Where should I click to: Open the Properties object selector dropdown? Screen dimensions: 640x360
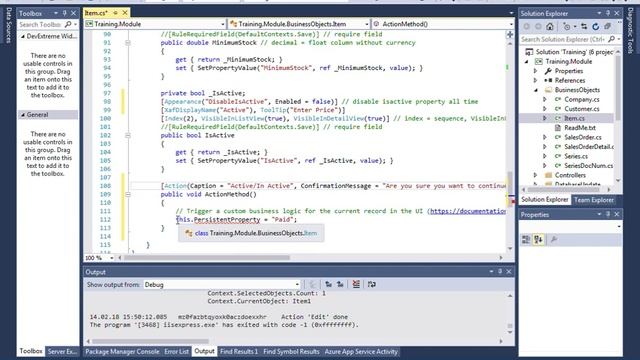coord(619,226)
